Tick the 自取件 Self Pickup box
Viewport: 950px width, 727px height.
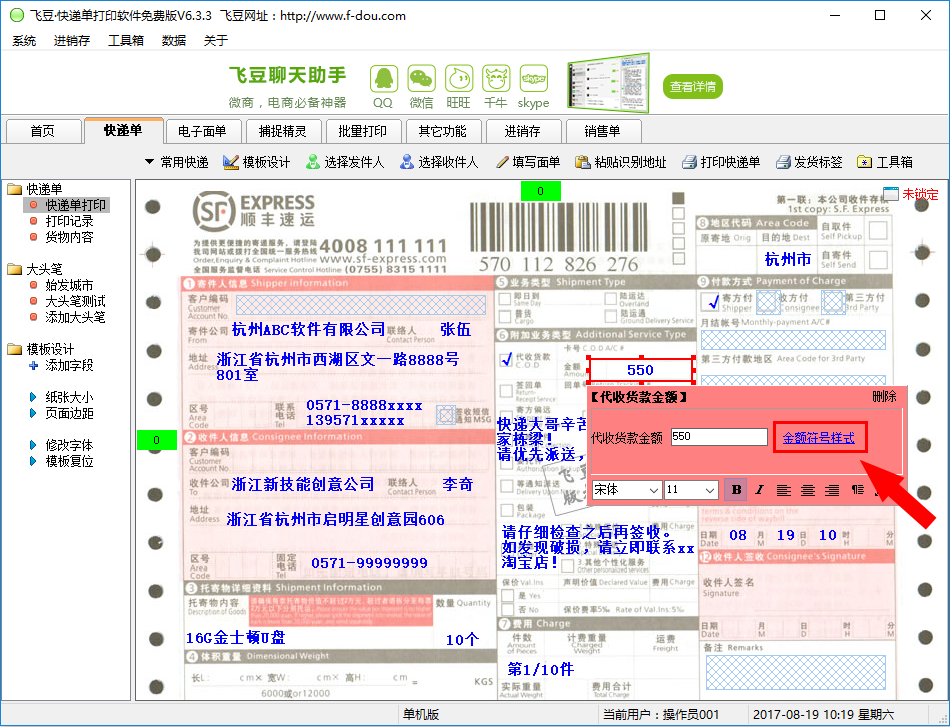[x=878, y=230]
